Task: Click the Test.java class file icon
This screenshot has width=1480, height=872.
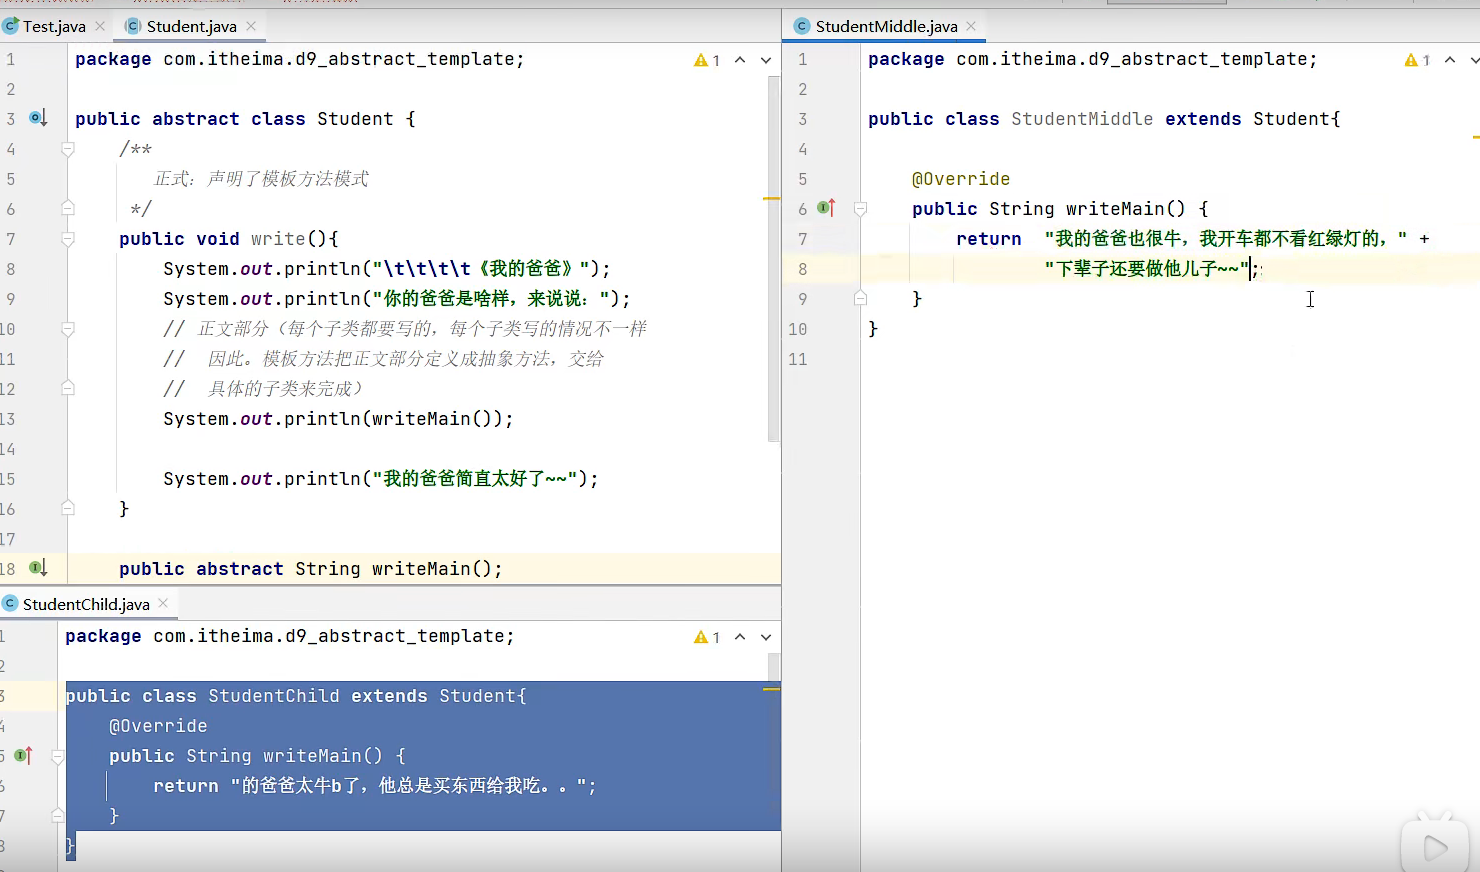Action: click(11, 26)
